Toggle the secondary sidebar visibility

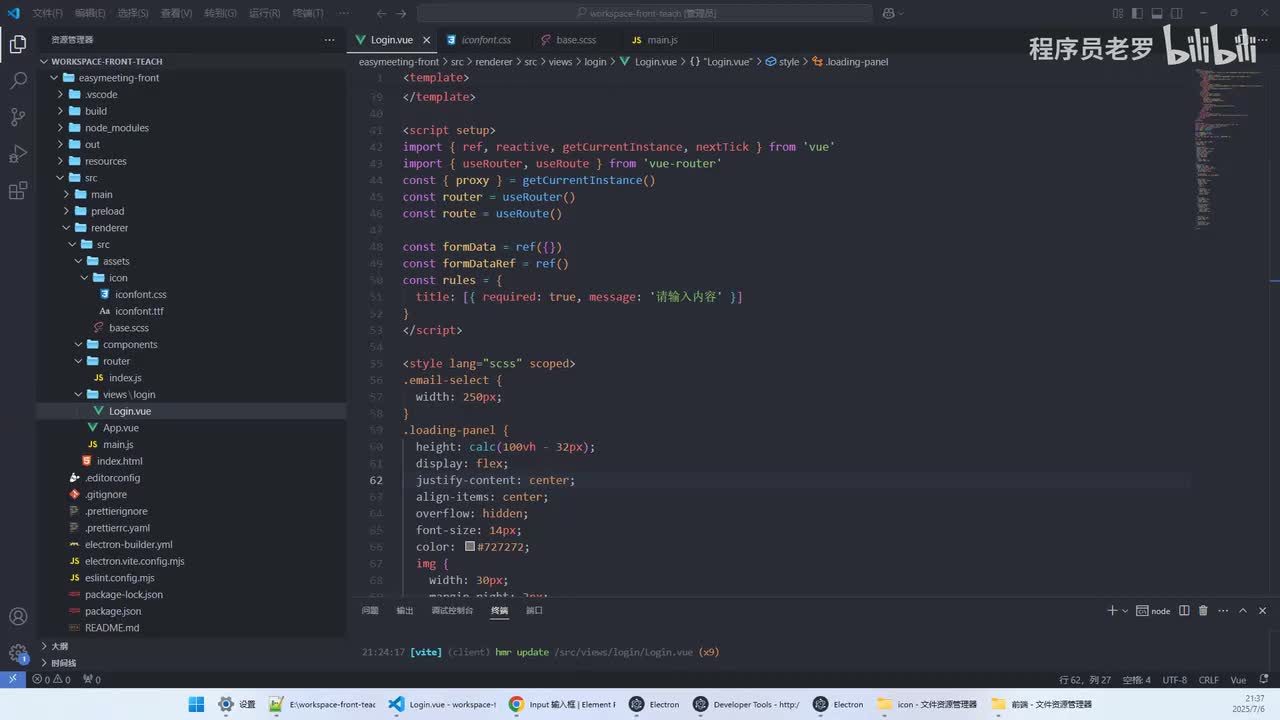click(1176, 13)
